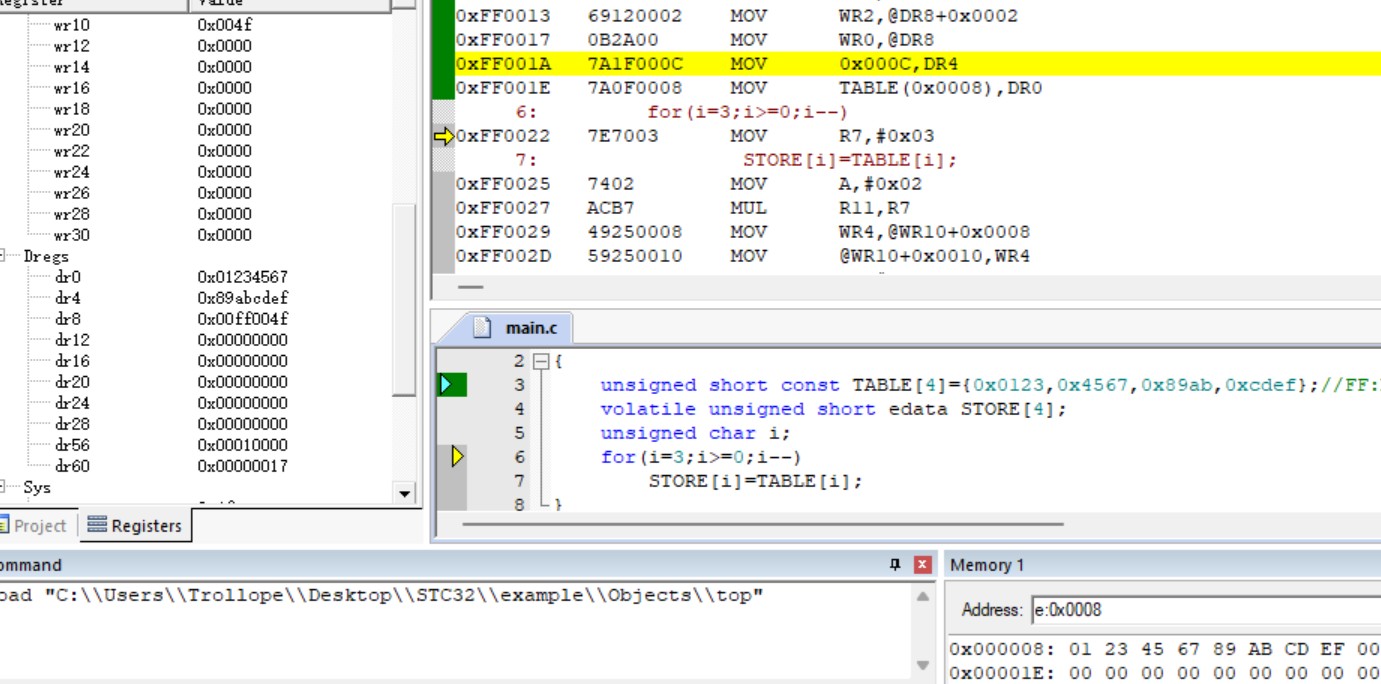1381x684 pixels.
Task: Click the disassembly source line 7 STORE text
Action: point(850,160)
